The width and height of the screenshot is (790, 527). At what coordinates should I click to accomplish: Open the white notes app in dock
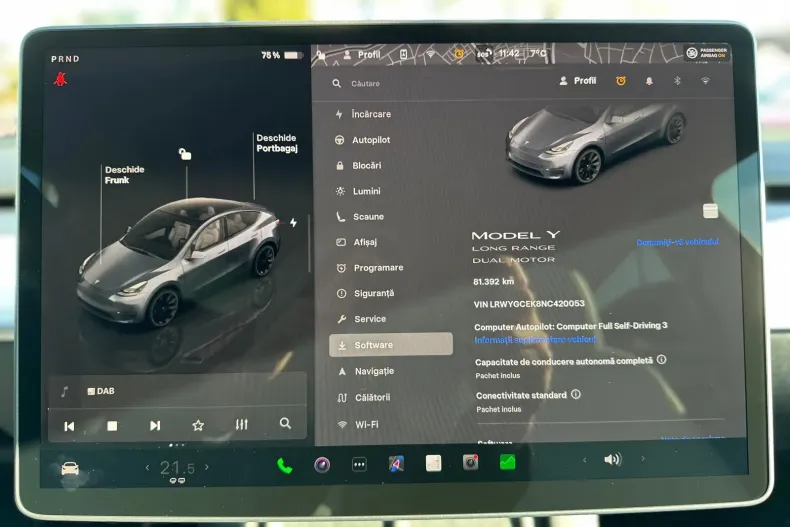point(433,463)
